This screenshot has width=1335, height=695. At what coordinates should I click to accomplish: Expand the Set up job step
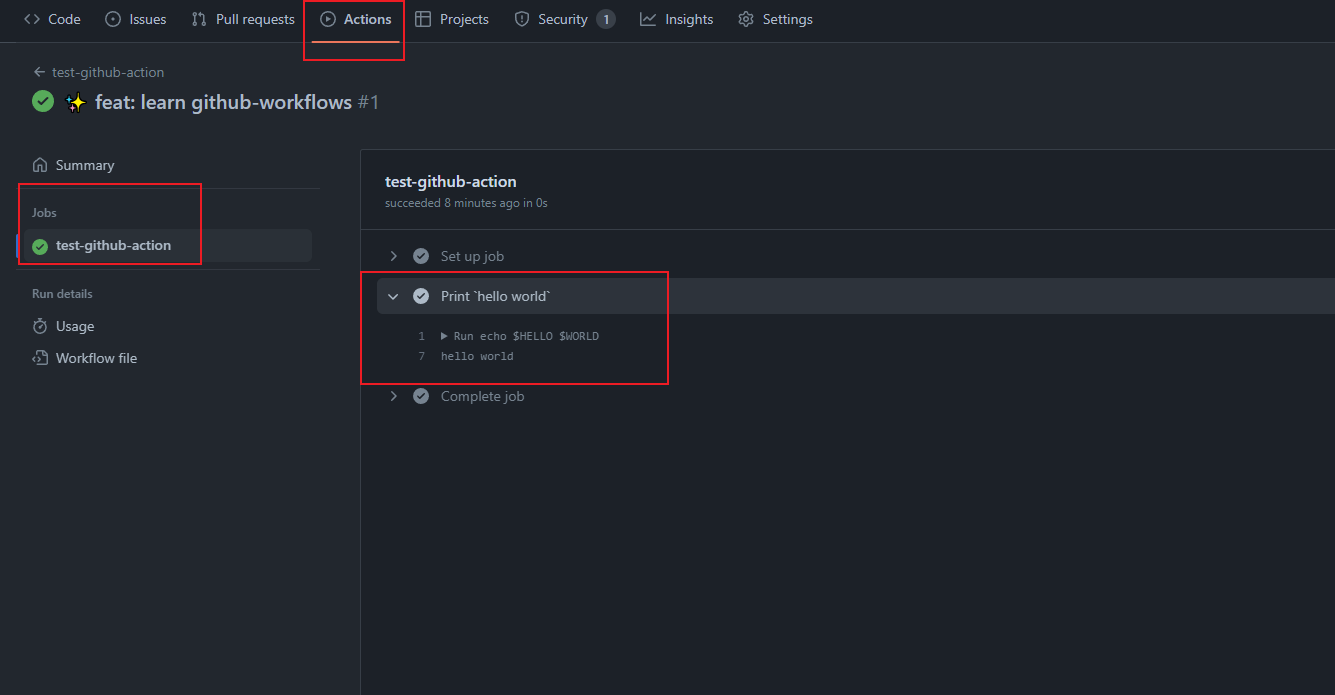pos(394,256)
